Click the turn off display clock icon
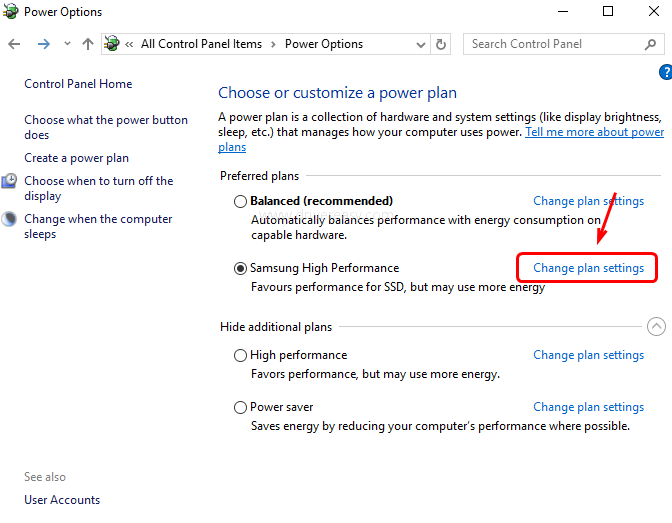672x523 pixels. point(9,181)
